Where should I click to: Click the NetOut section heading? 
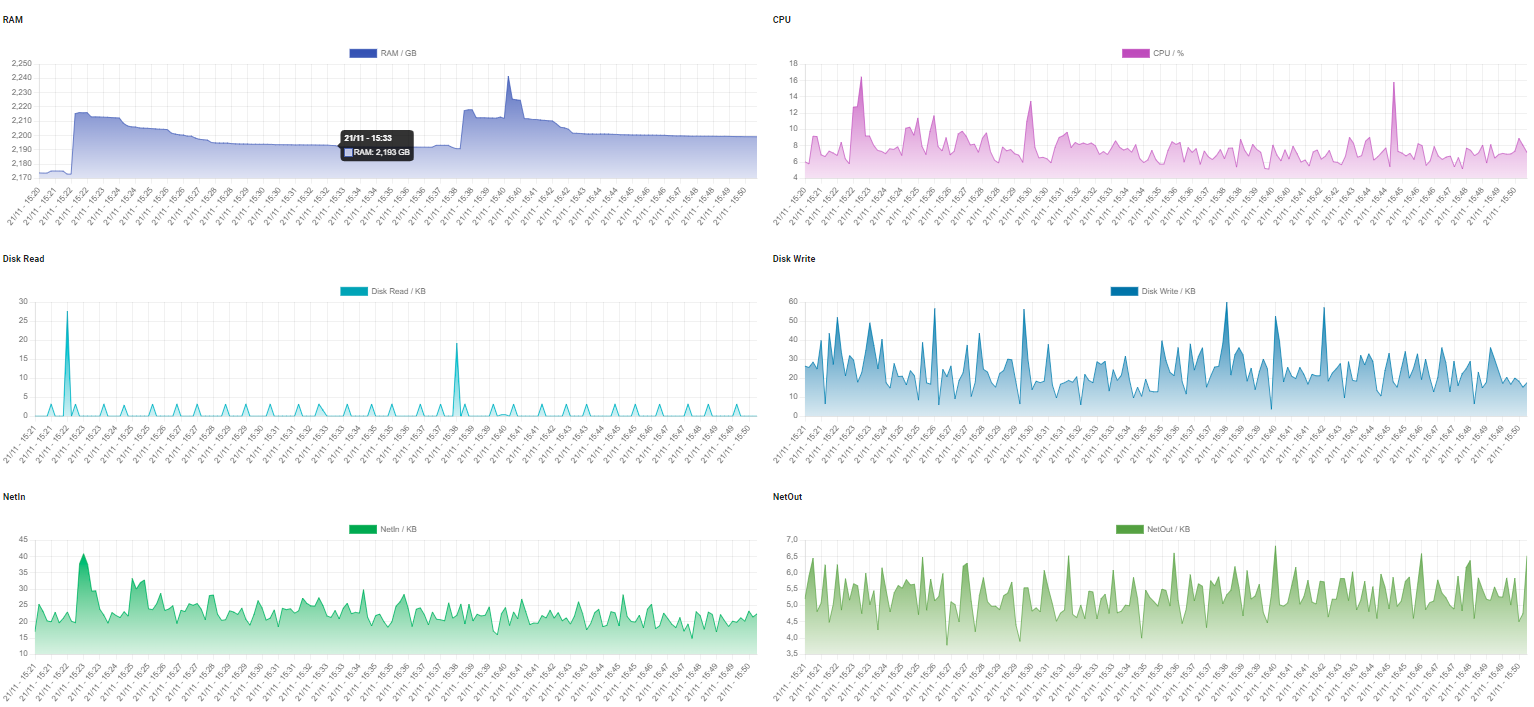coord(788,496)
